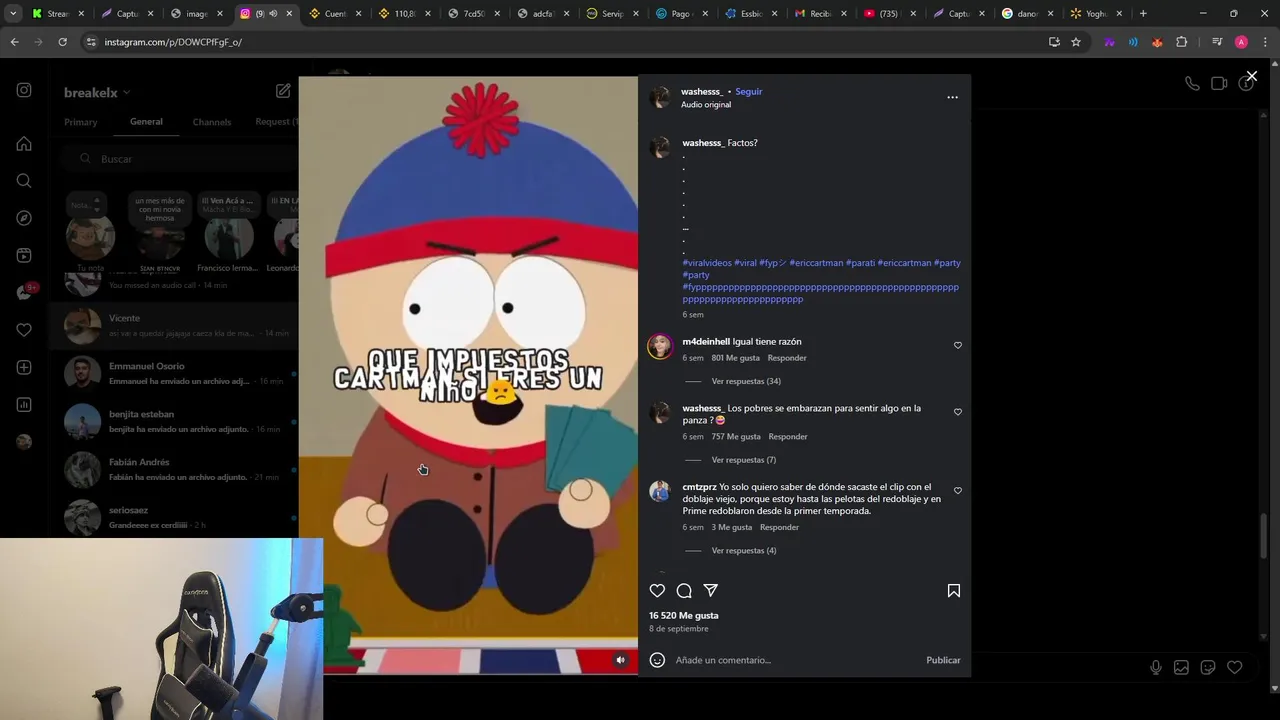Reload the page in the browser
1280x720 pixels.
[x=62, y=42]
